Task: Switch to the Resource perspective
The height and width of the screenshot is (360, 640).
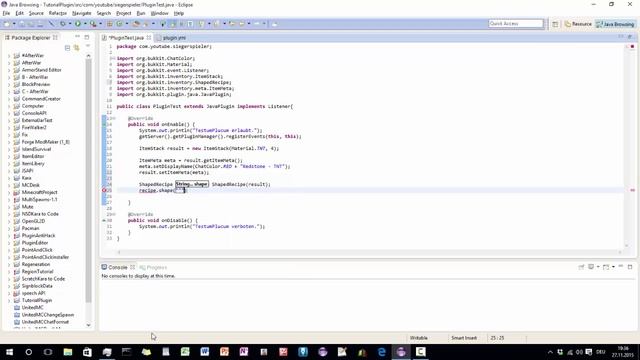Action: click(578, 24)
